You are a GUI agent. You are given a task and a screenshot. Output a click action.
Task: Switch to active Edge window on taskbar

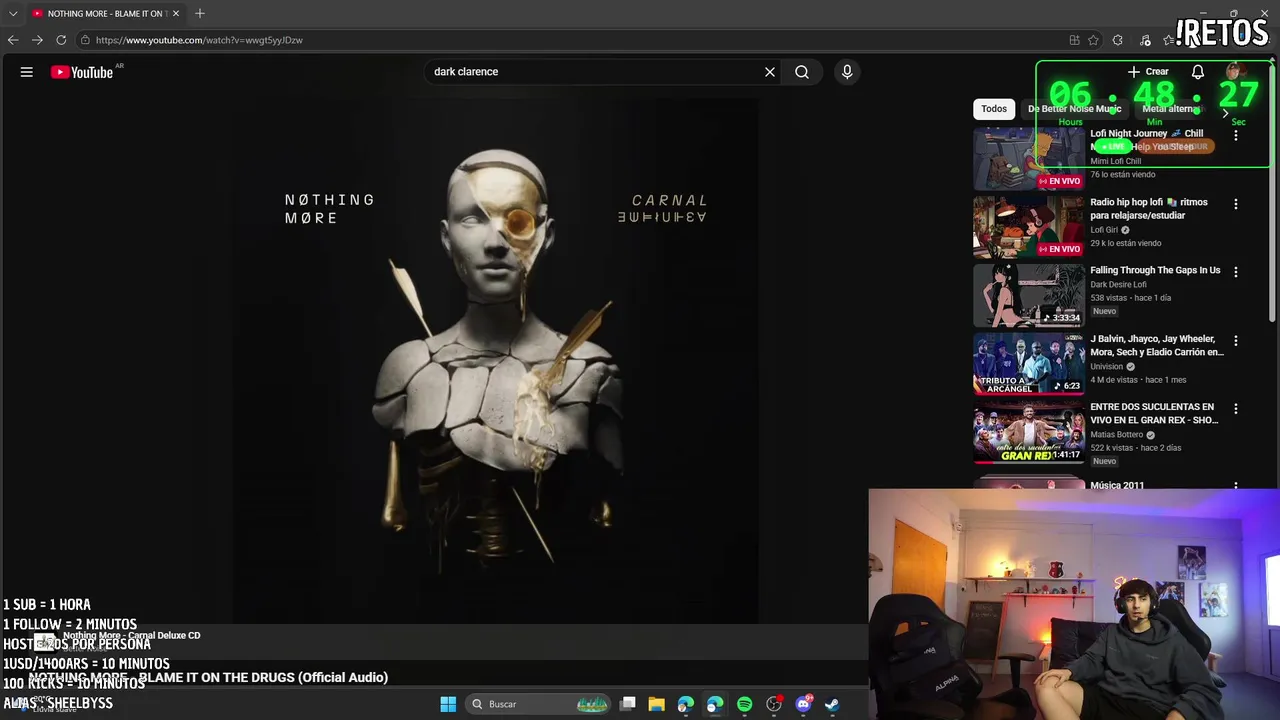coord(715,704)
